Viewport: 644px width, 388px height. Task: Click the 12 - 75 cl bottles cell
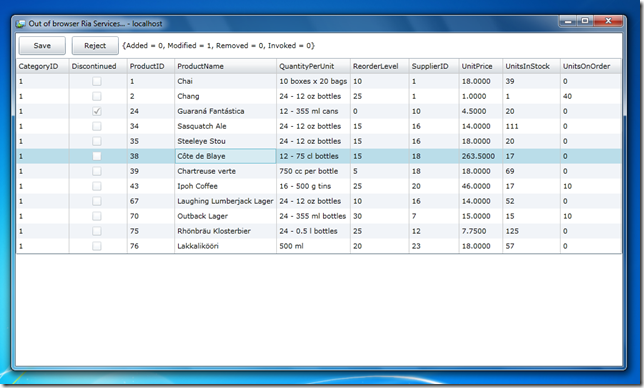tap(313, 156)
